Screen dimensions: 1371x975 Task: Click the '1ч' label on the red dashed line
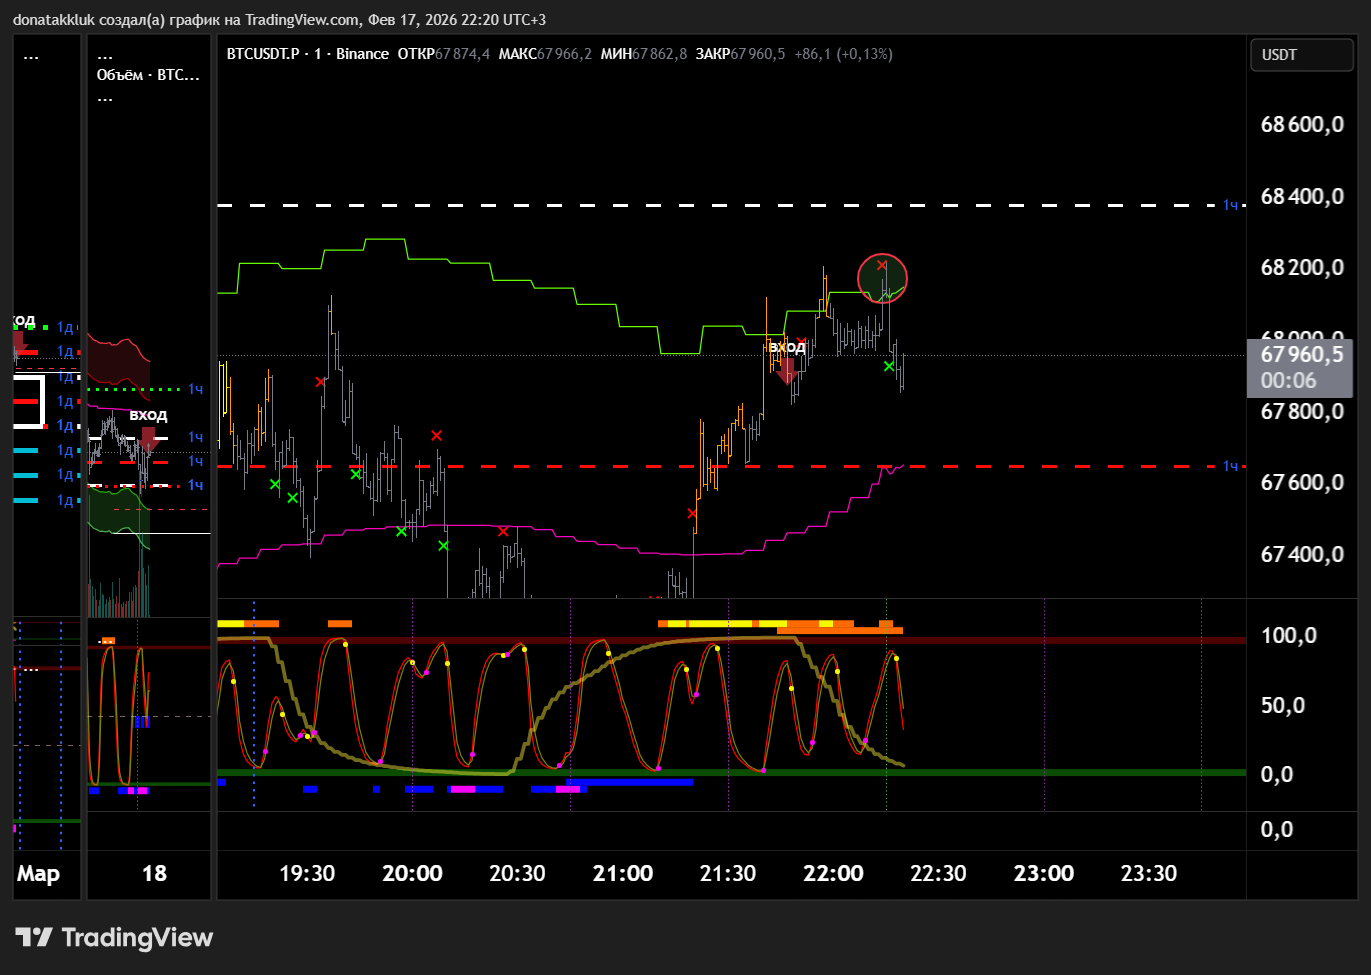point(1231,466)
